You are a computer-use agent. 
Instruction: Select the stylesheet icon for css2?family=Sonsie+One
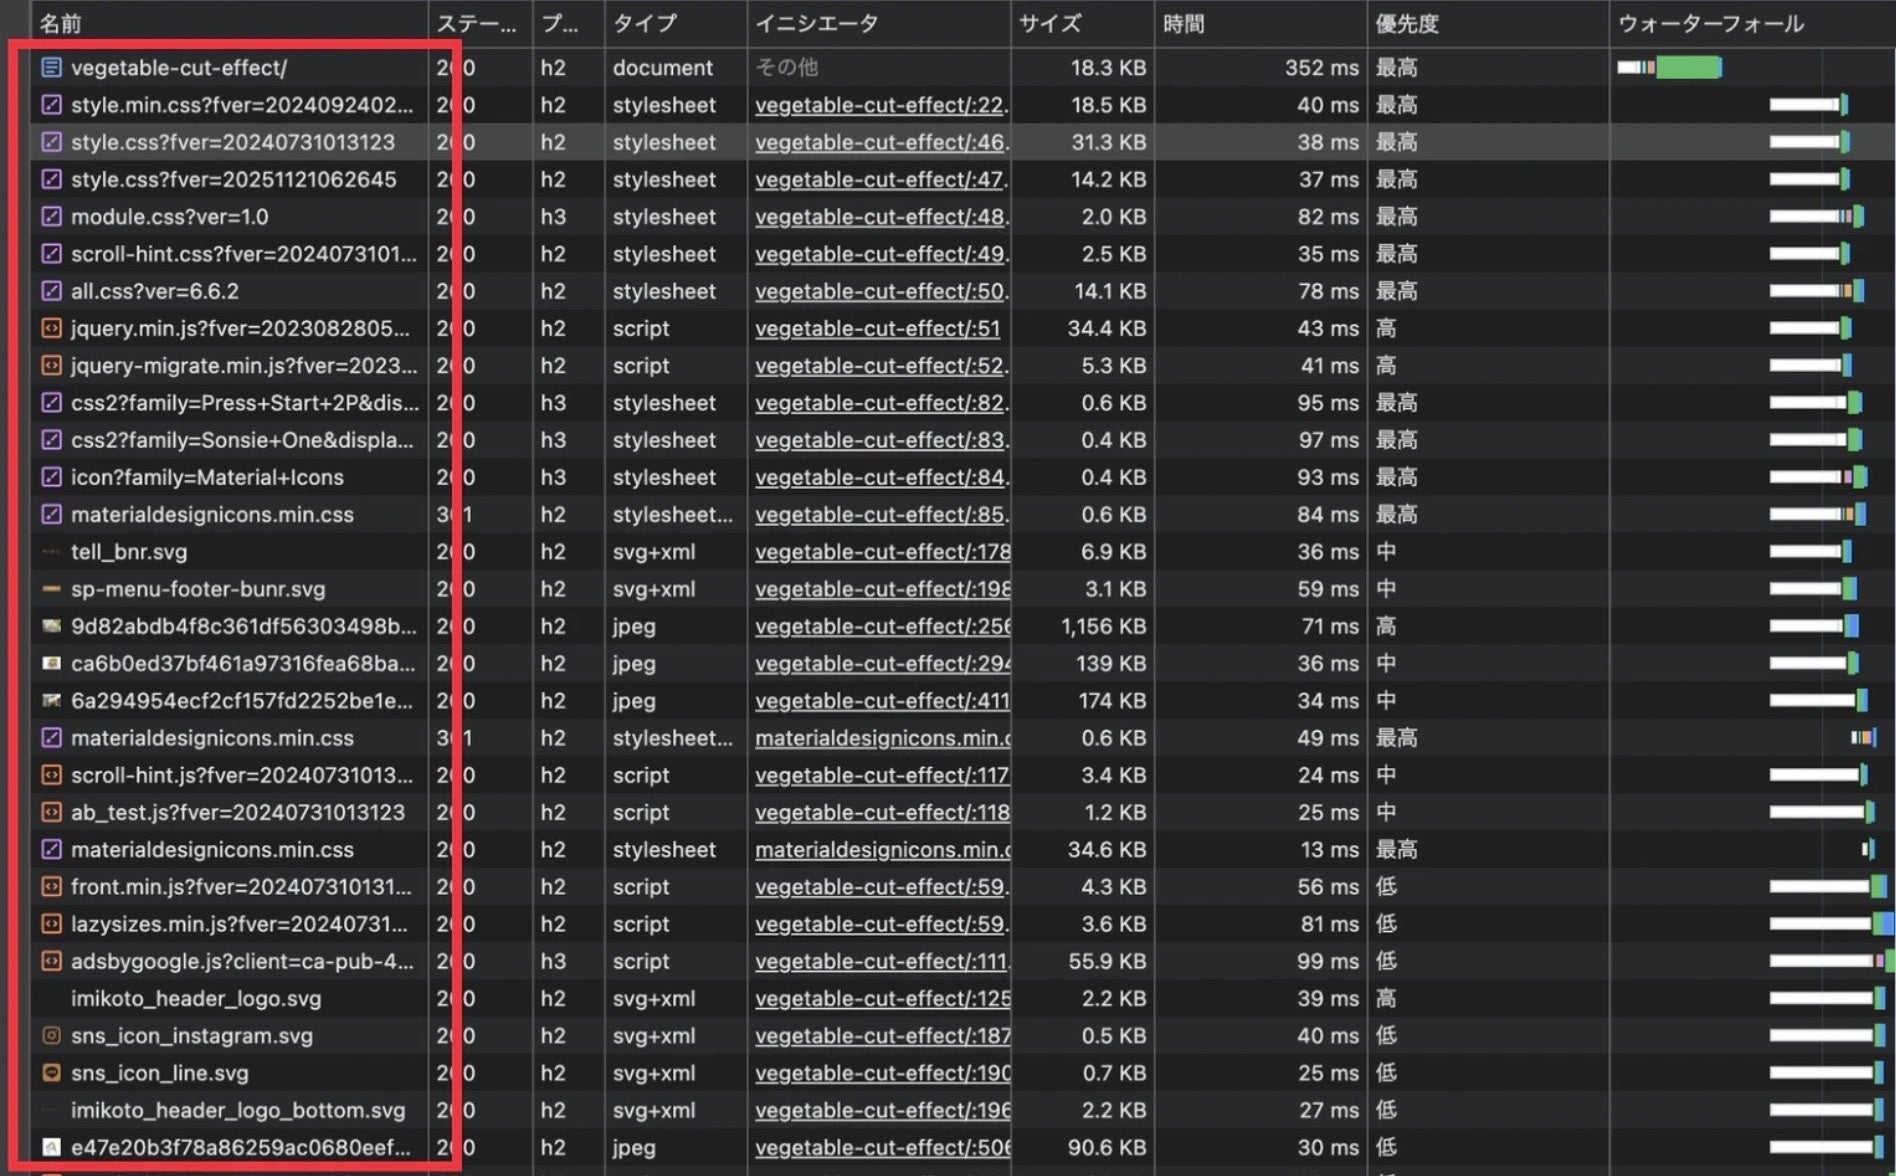pyautogui.click(x=51, y=440)
